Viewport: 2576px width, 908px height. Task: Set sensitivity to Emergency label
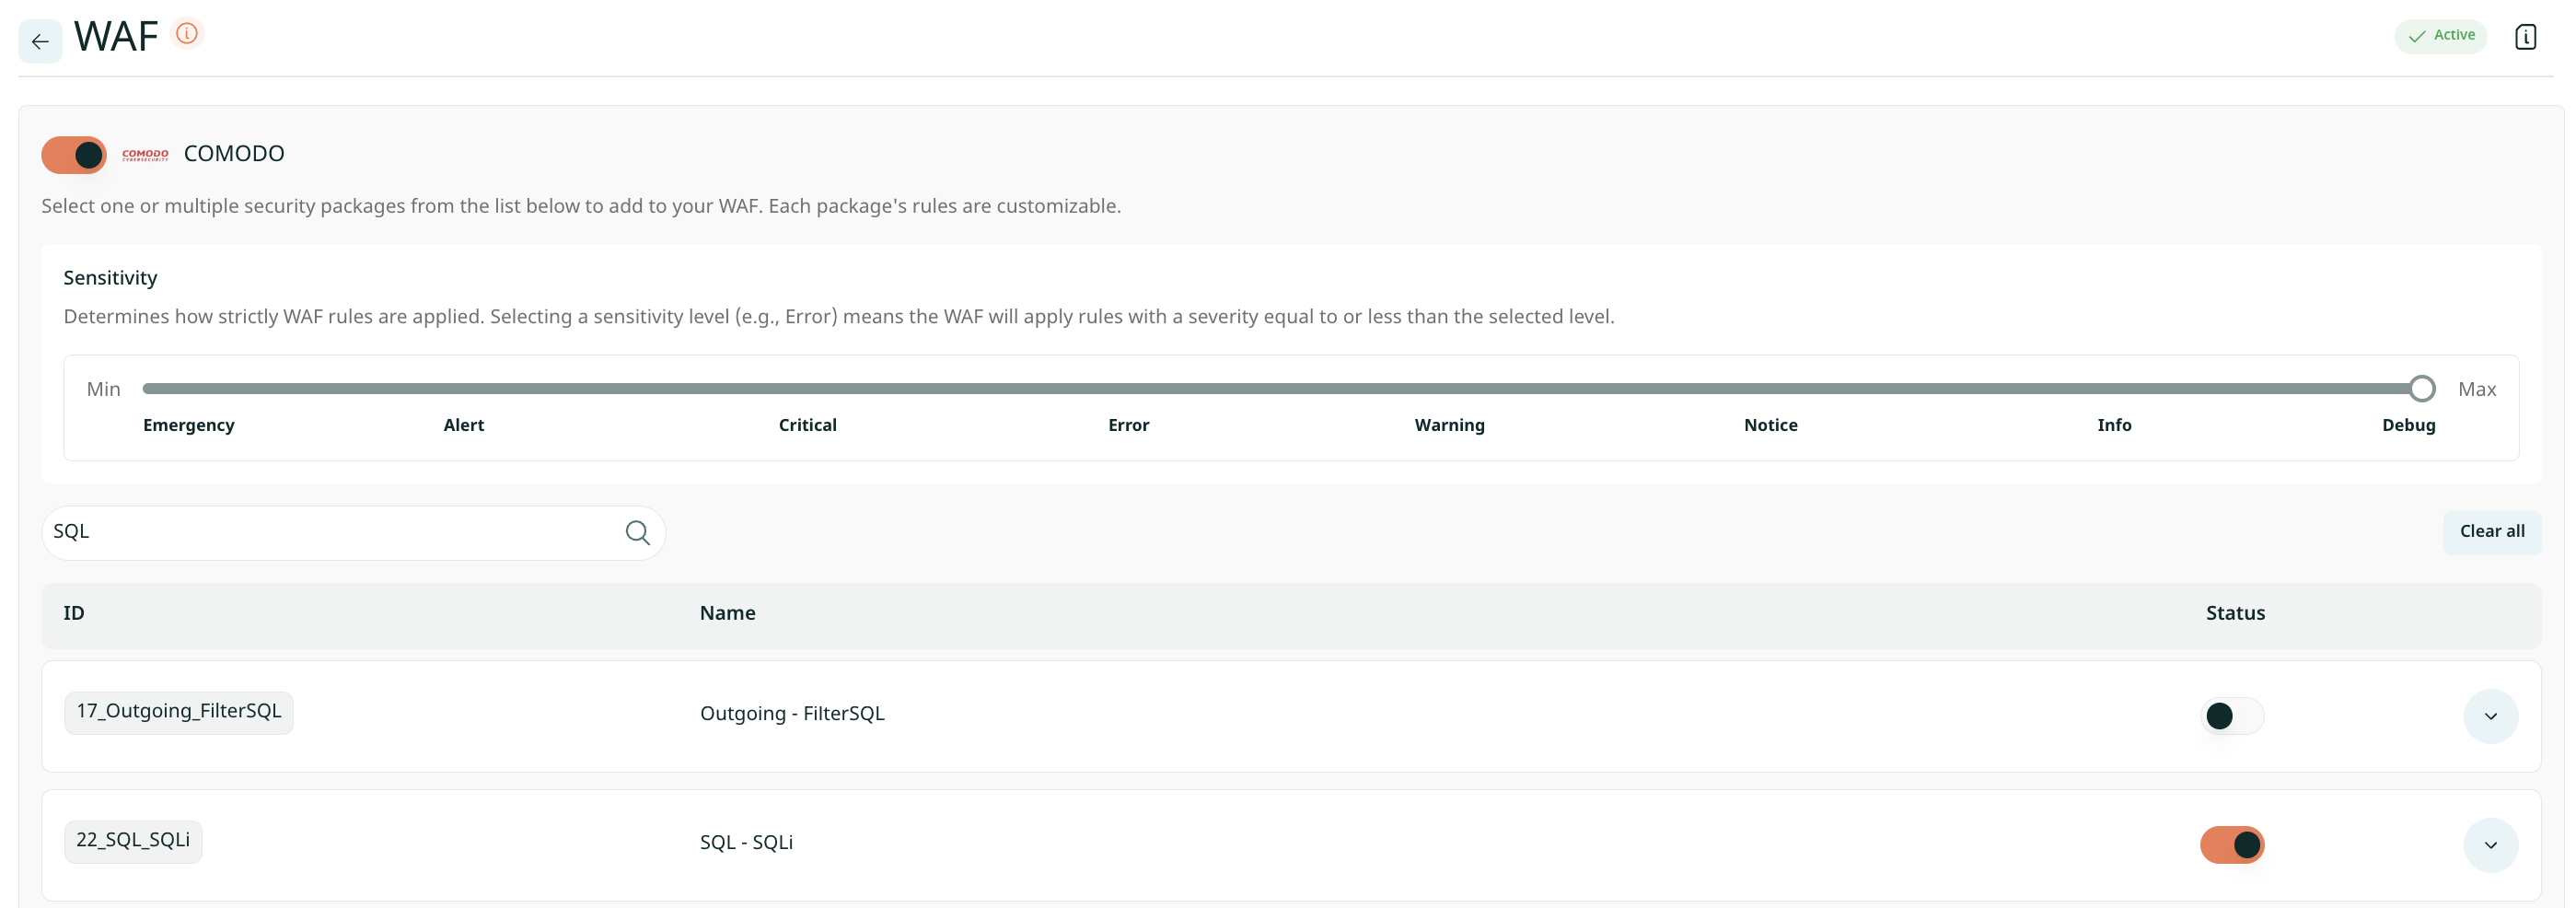tap(188, 425)
